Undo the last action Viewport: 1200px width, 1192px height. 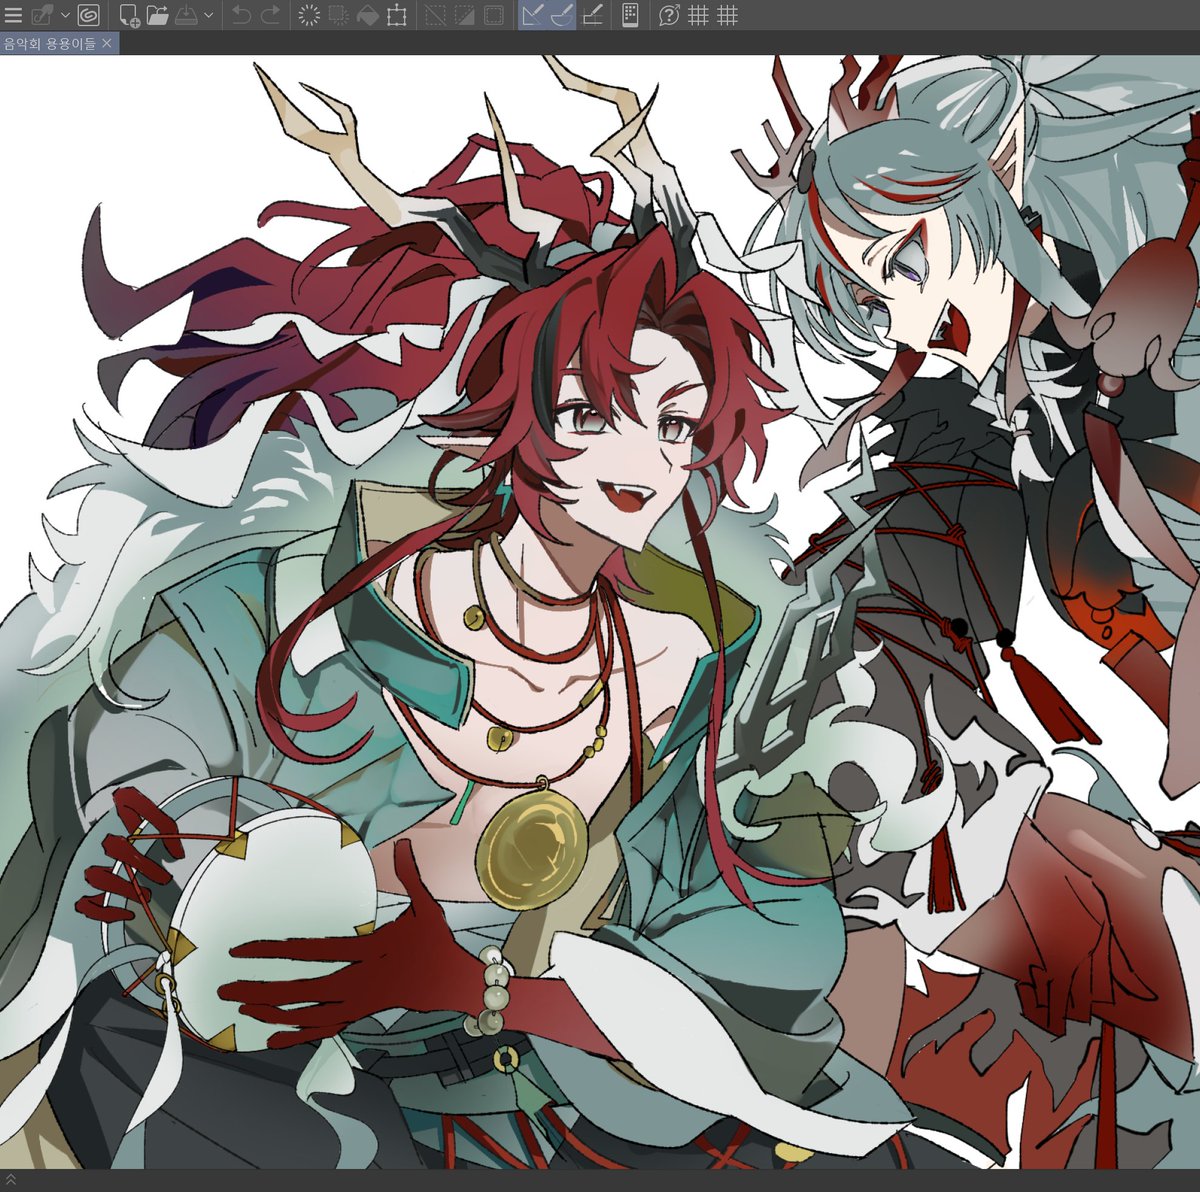[x=241, y=15]
